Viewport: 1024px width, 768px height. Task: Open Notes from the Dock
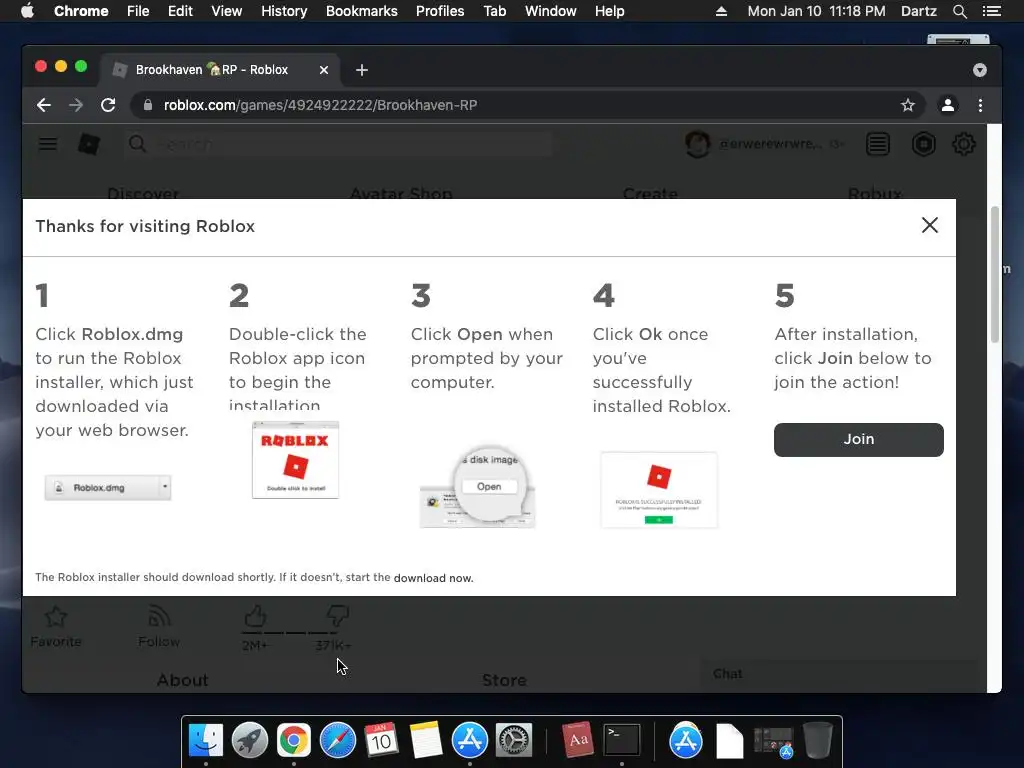[x=426, y=741]
